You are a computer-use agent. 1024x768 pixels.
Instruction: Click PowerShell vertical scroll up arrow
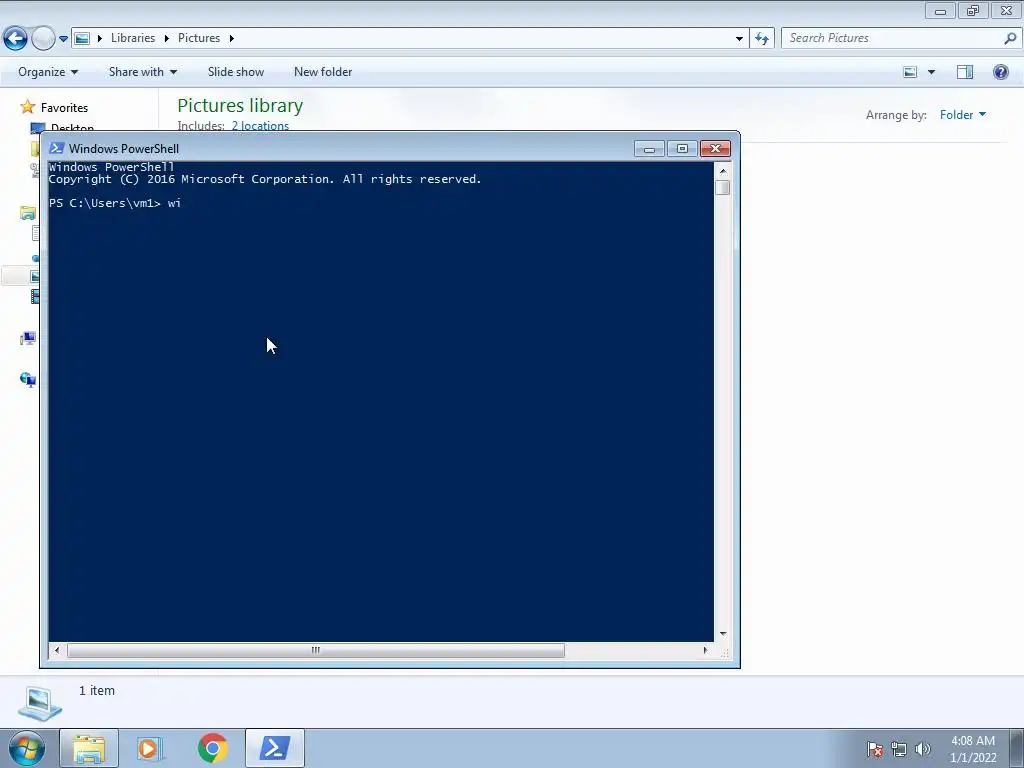tap(722, 171)
